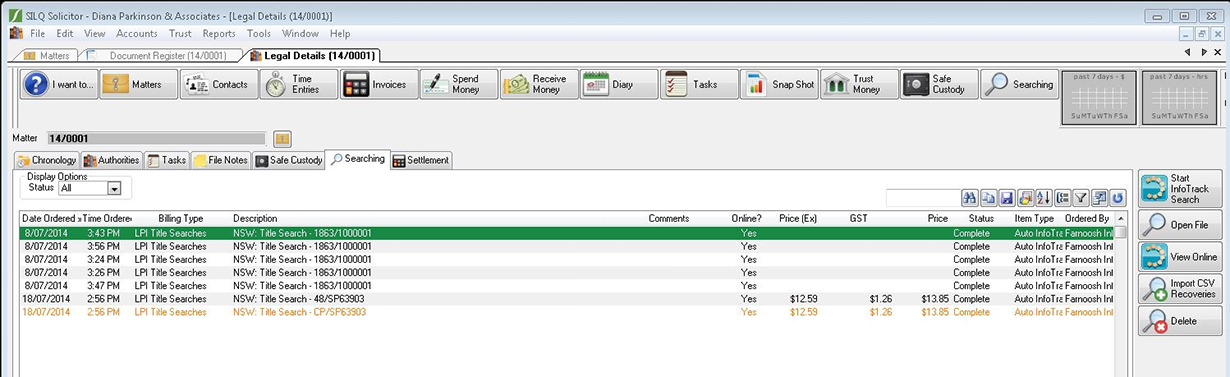Click the funnel filter icon
The height and width of the screenshot is (377, 1230).
[1081, 198]
